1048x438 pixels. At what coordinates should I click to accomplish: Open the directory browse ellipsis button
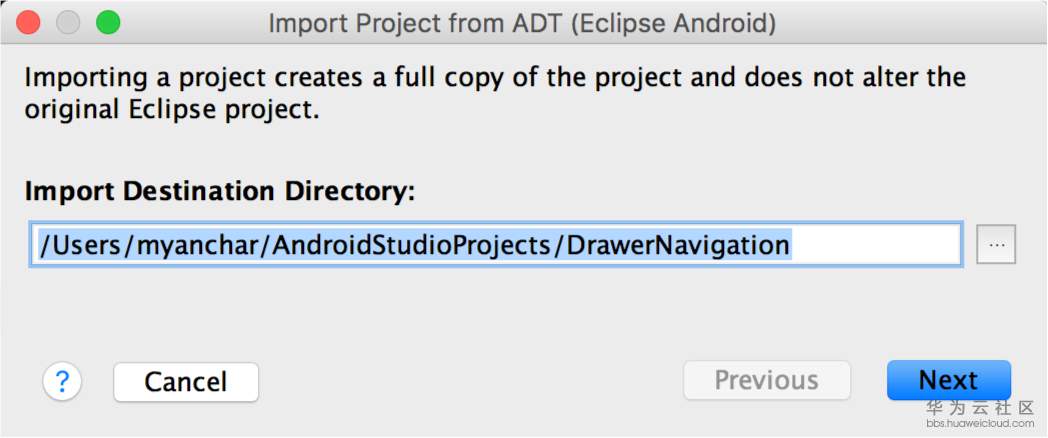tap(996, 245)
